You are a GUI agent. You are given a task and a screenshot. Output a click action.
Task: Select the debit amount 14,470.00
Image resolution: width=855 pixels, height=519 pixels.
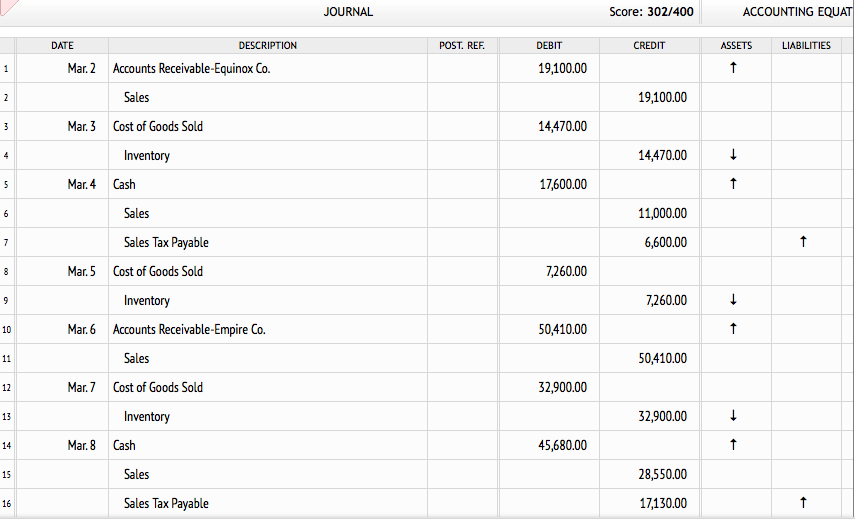point(563,126)
